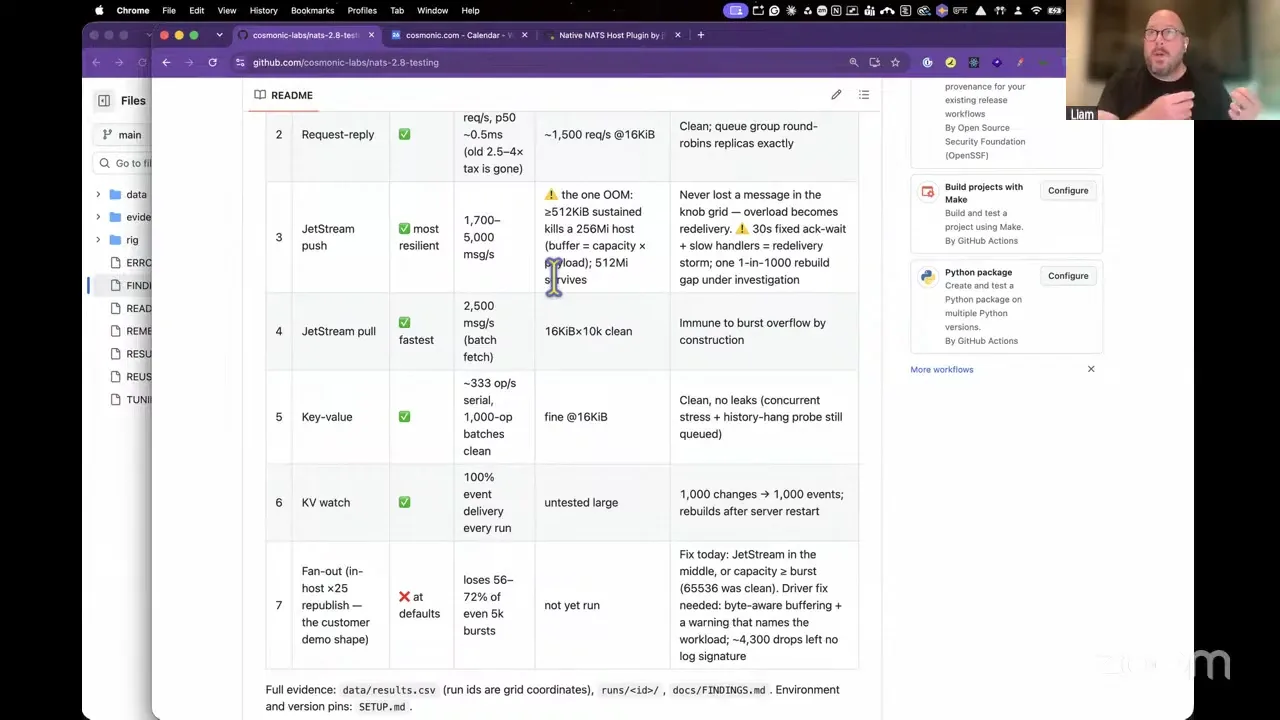This screenshot has height=720, width=1280.
Task: Open the History menu
Action: pos(263,10)
